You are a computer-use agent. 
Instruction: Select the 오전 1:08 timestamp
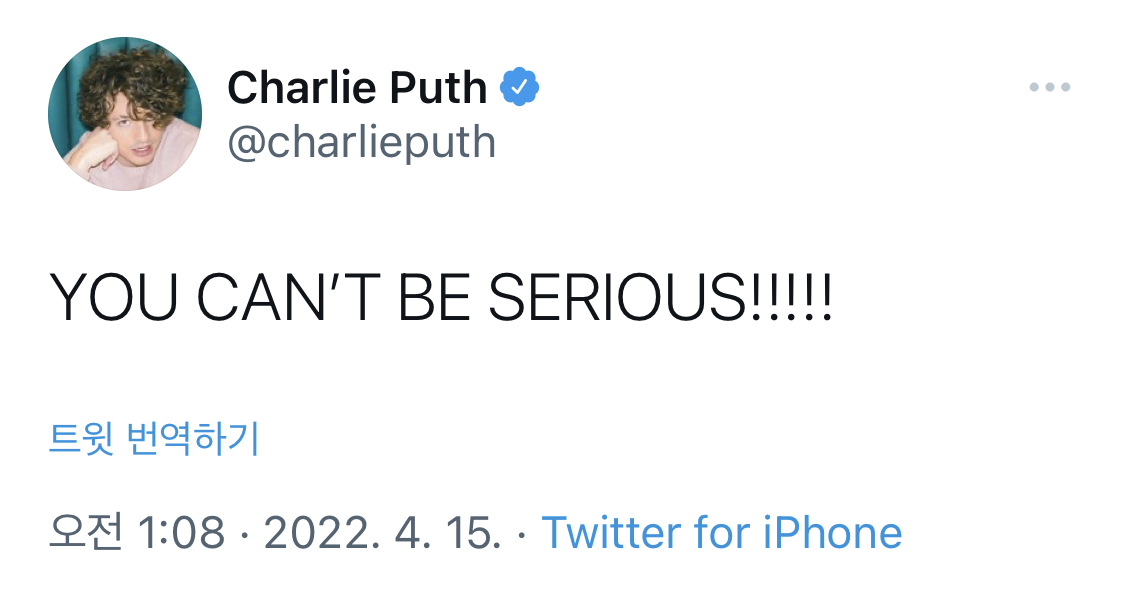[137, 533]
